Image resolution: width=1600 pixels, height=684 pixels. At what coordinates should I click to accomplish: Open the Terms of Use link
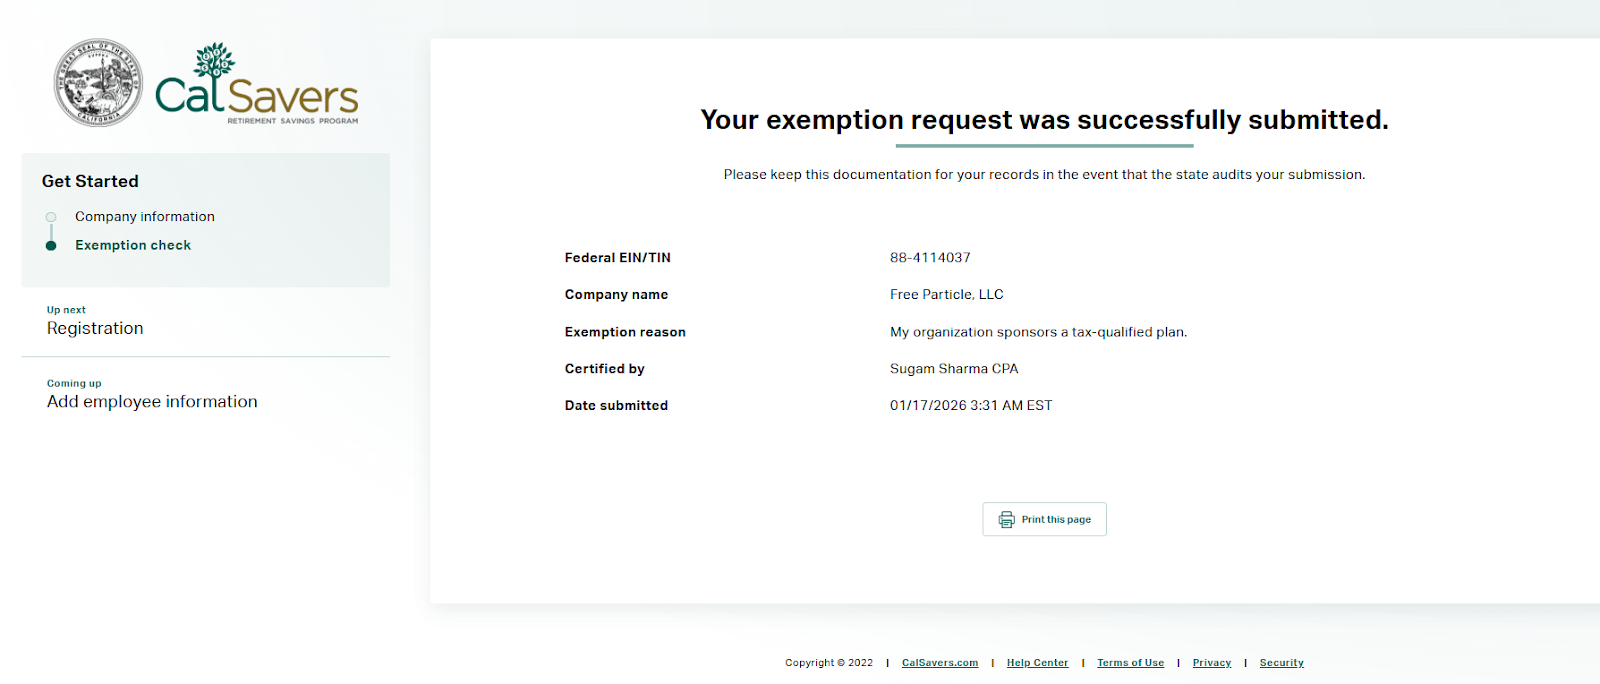click(1130, 663)
